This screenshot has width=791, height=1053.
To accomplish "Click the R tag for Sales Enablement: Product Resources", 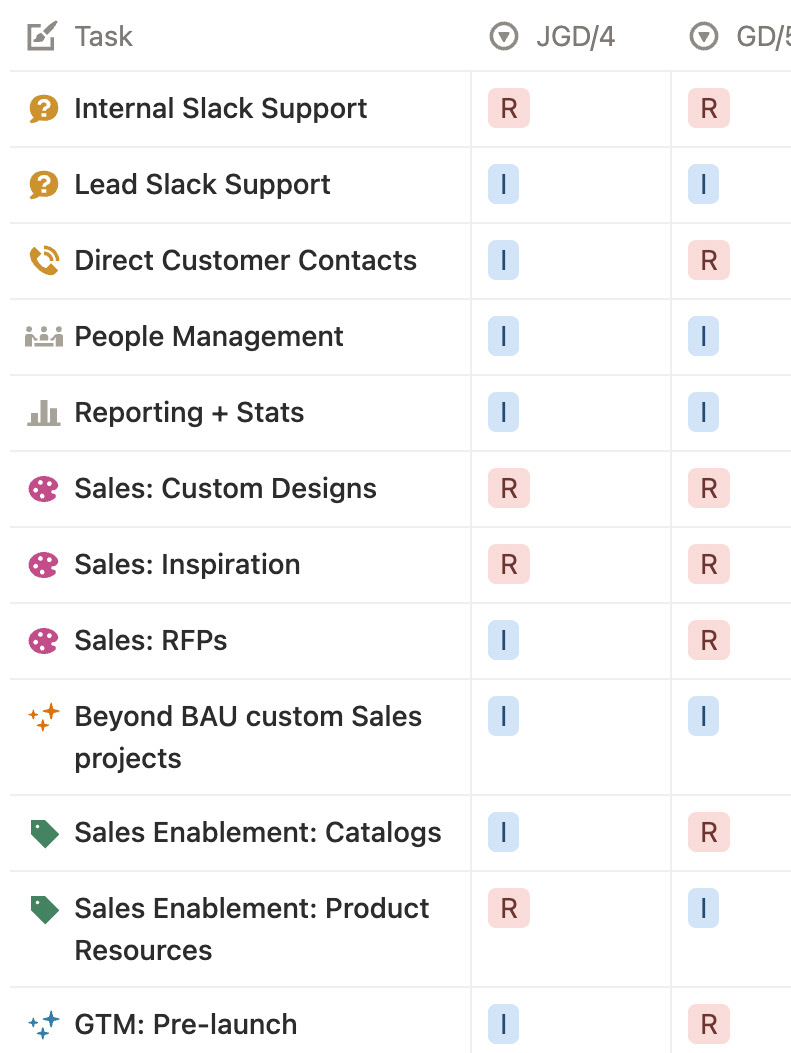I will coord(509,908).
